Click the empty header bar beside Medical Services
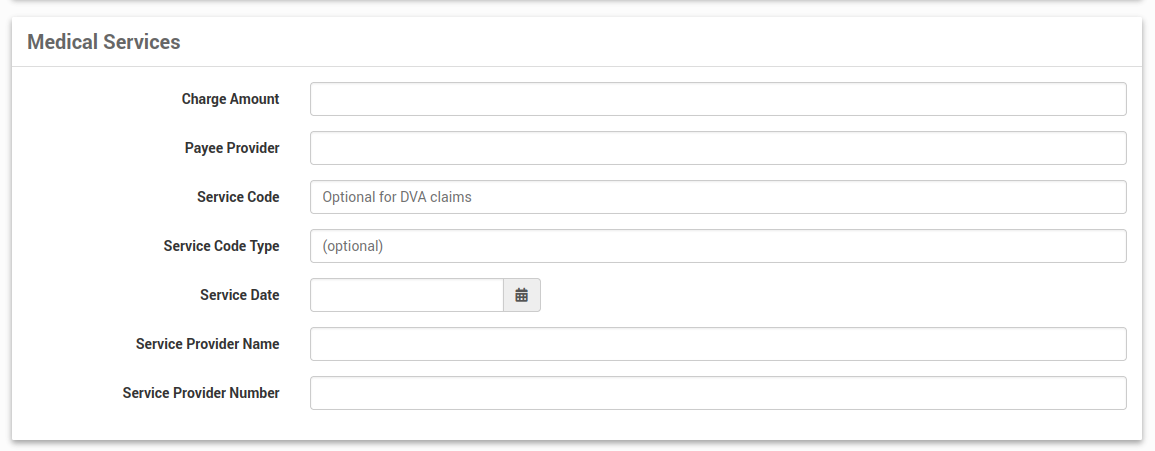 (x=650, y=42)
